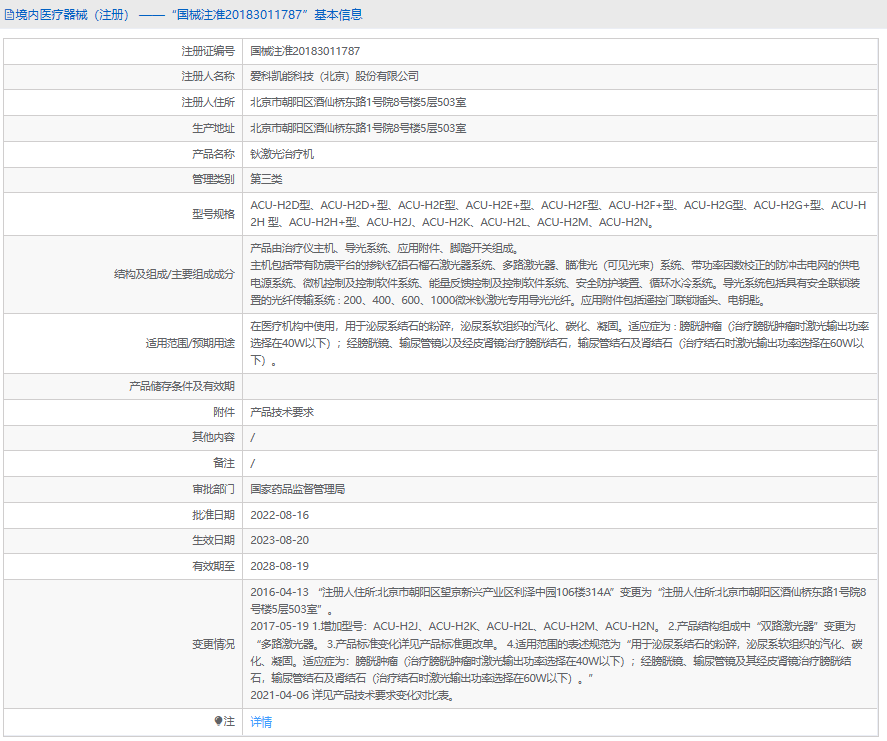Click the model list starting ACU-H2D型
The width and height of the screenshot is (887, 741).
point(558,214)
